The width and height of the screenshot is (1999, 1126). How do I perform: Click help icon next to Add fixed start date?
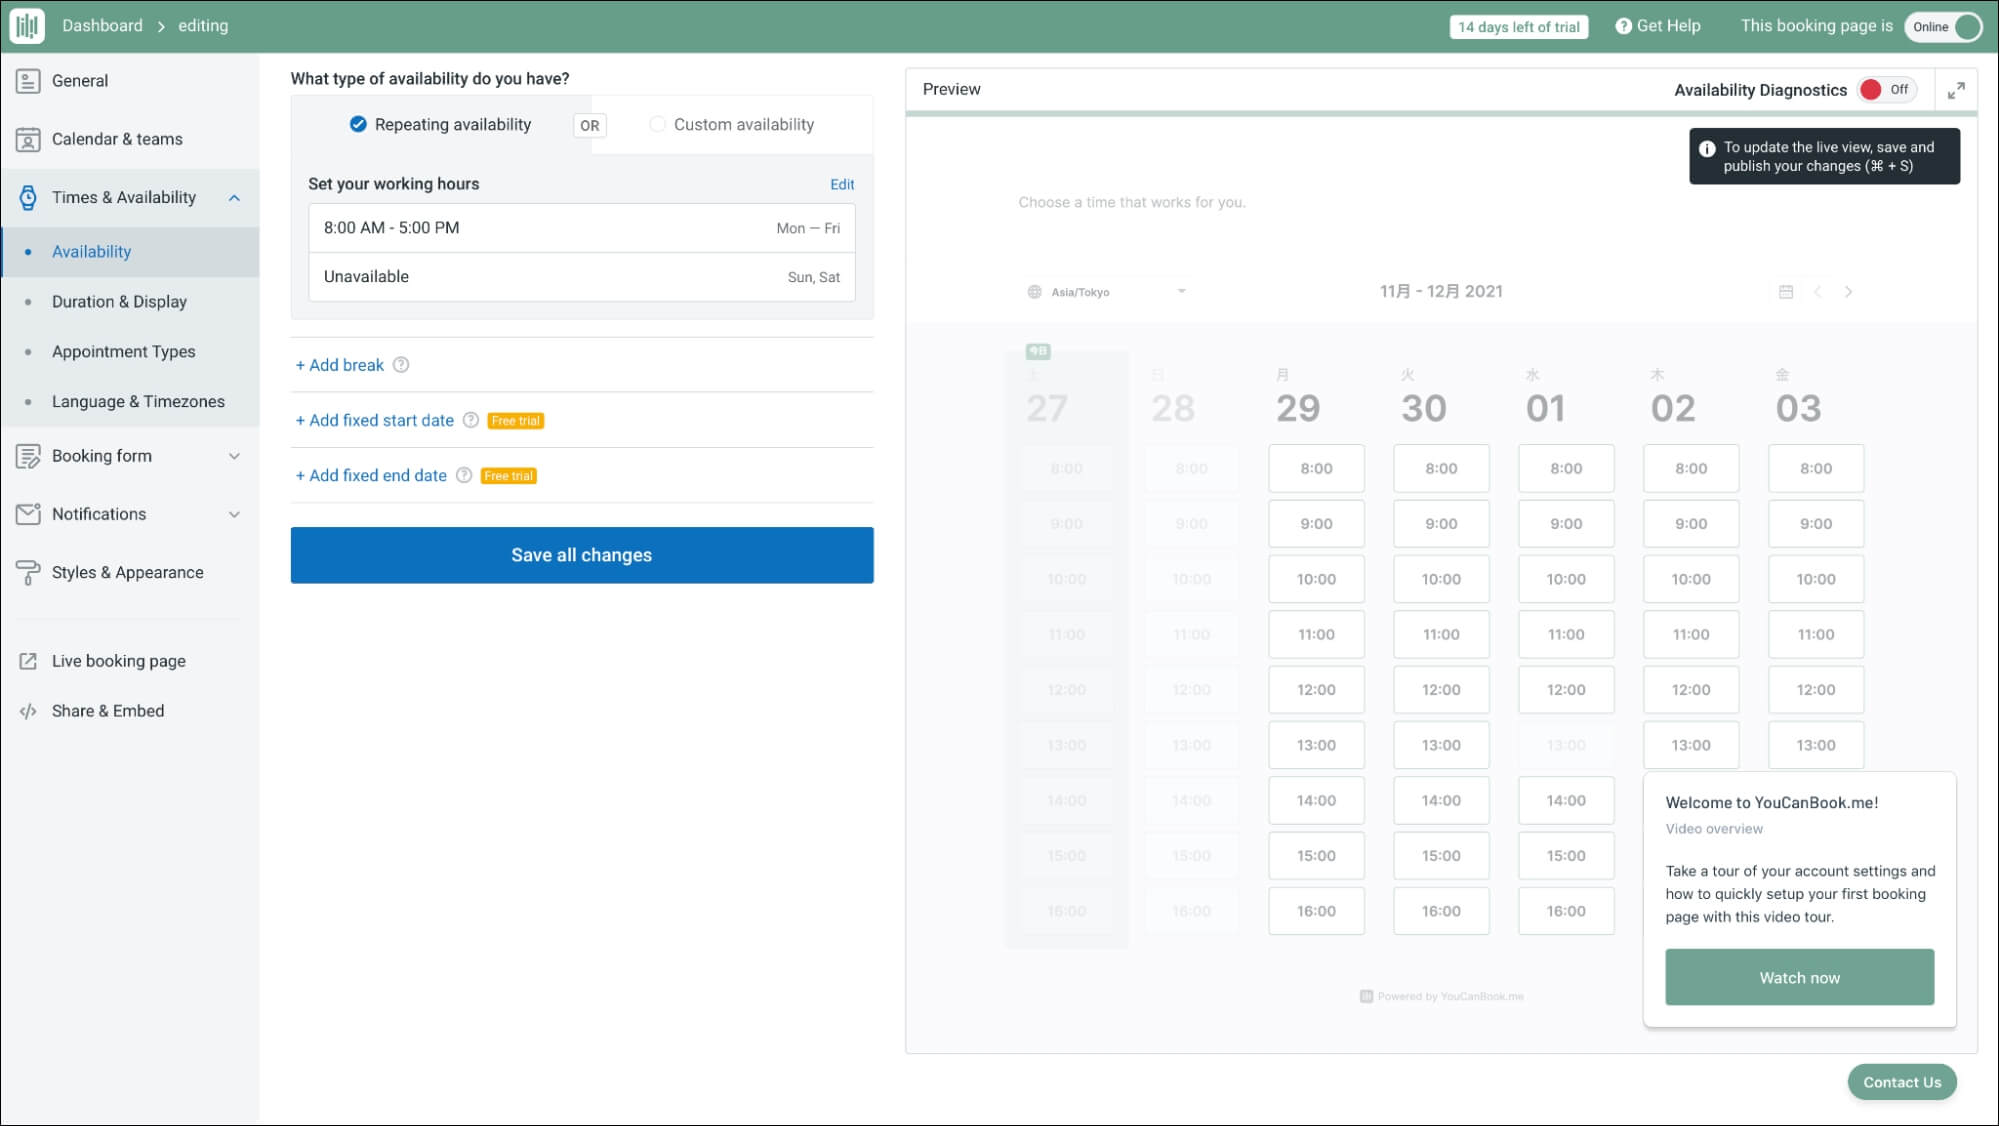471,420
